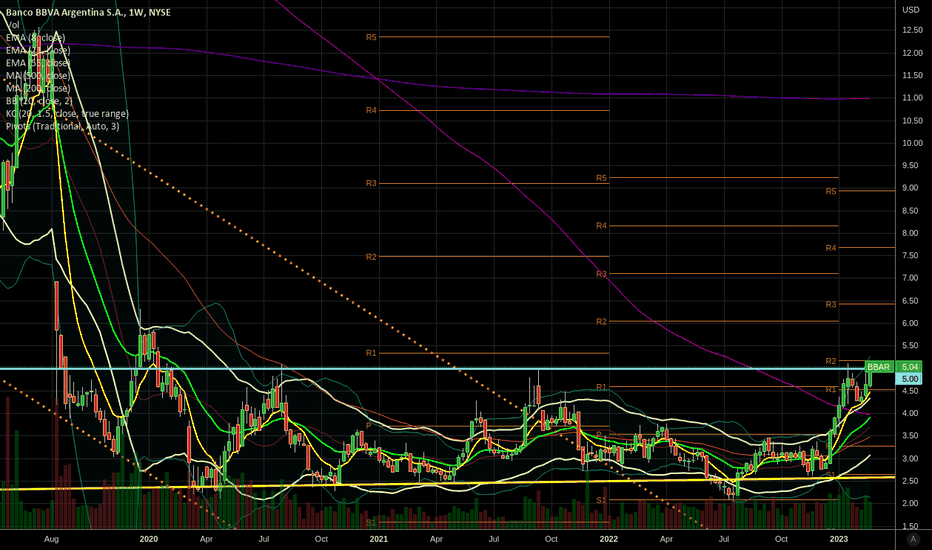932x550 pixels.
Task: Select the 'KC (20, 1.5, close, true range)' legend
Action: [67, 114]
